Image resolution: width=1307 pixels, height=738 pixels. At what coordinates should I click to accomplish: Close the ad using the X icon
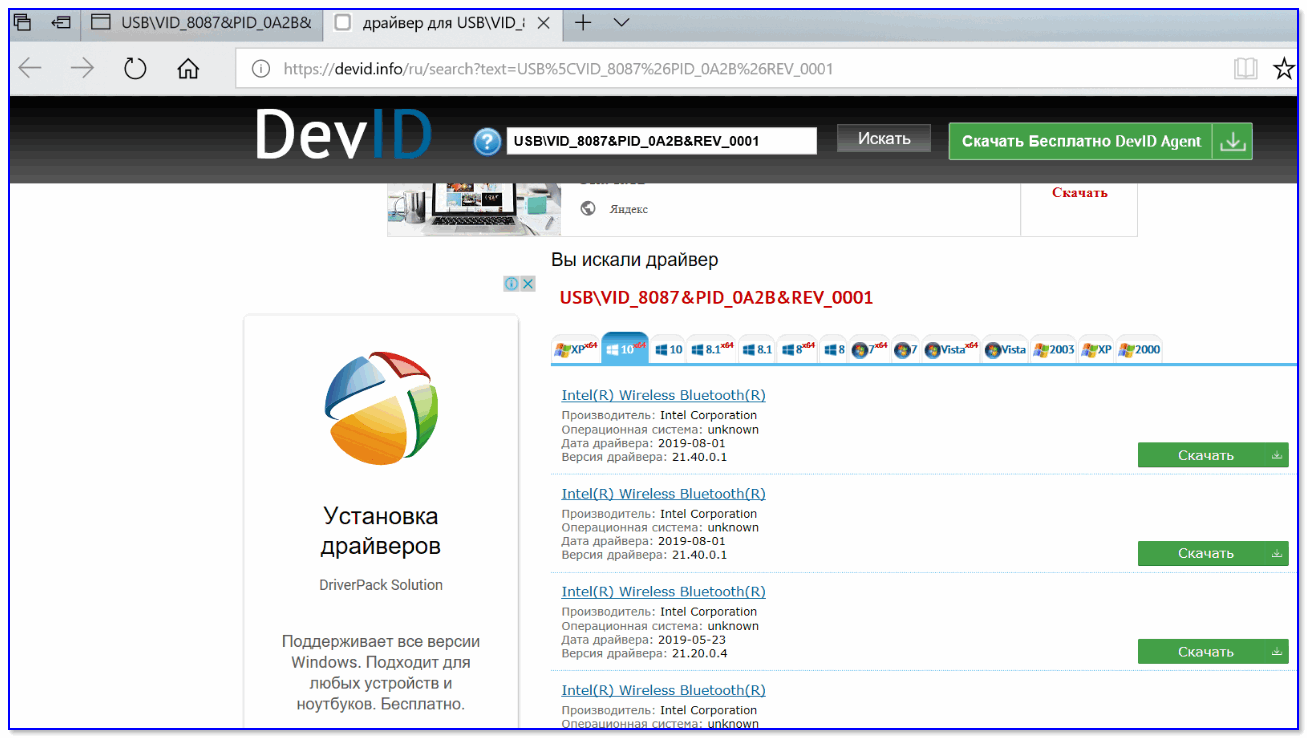click(528, 284)
